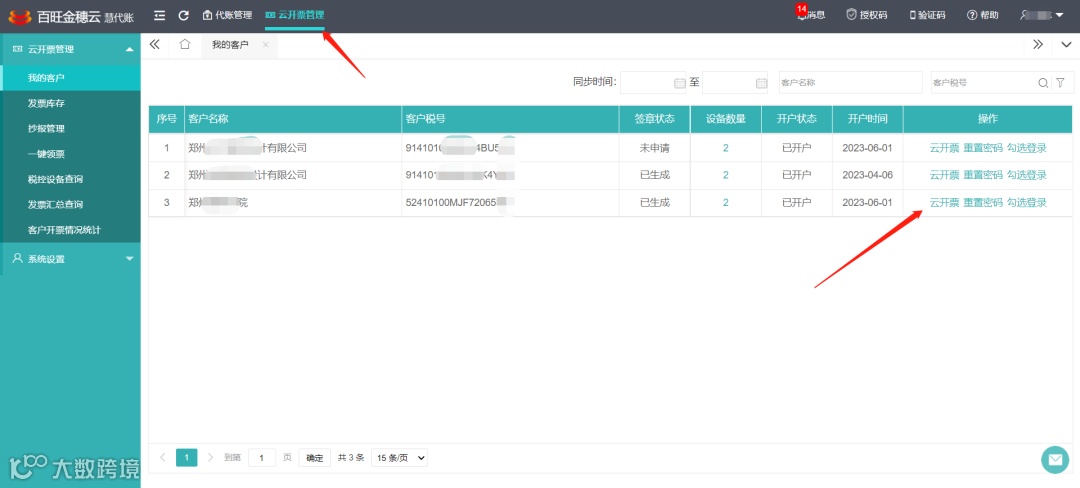Click the double-right arrow tab scroll icon
Viewport: 1080px width, 488px height.
pyautogui.click(x=1038, y=45)
